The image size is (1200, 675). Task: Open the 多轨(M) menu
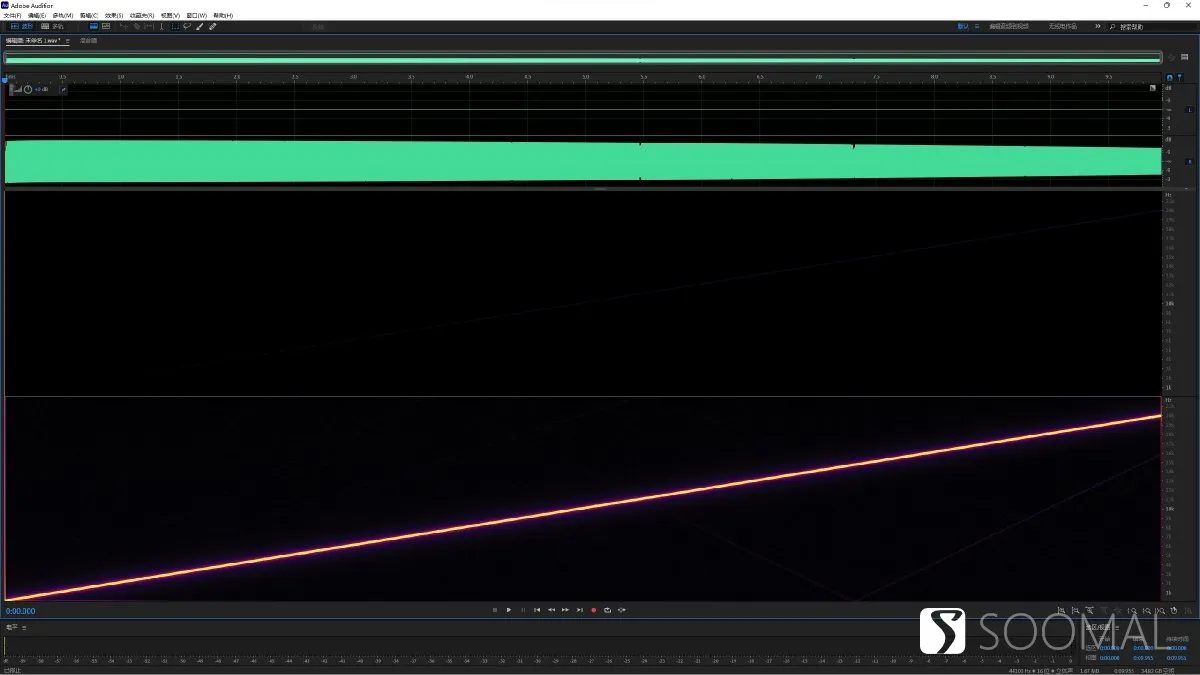pos(63,16)
